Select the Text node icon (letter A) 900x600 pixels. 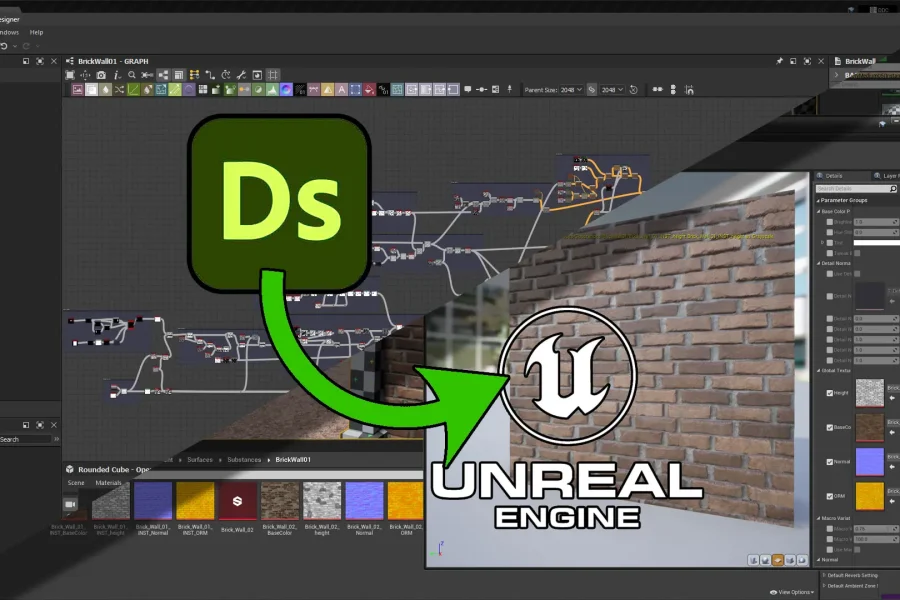coord(340,90)
